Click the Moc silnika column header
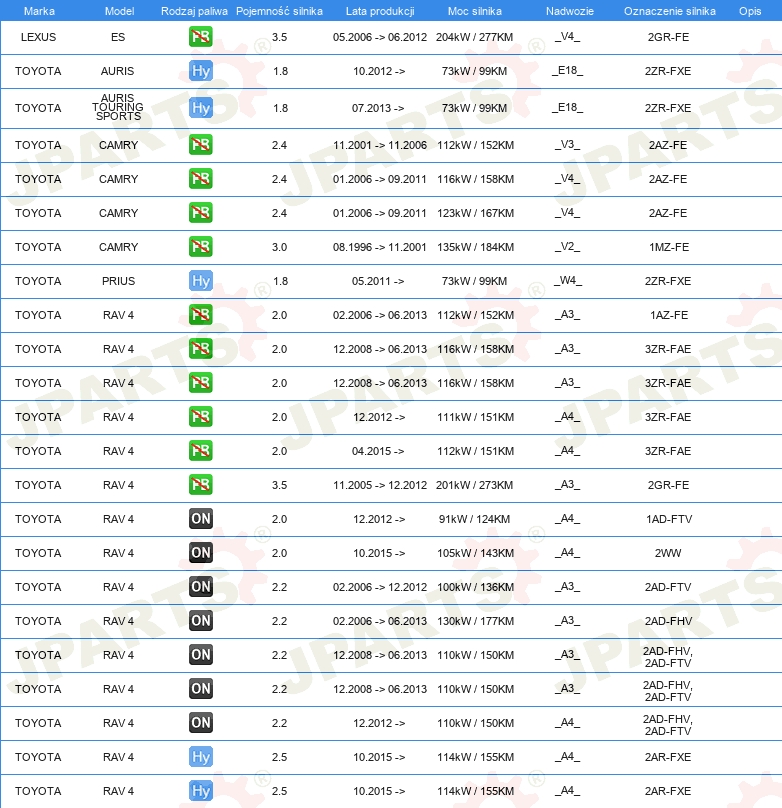The width and height of the screenshot is (782, 808). click(x=474, y=11)
